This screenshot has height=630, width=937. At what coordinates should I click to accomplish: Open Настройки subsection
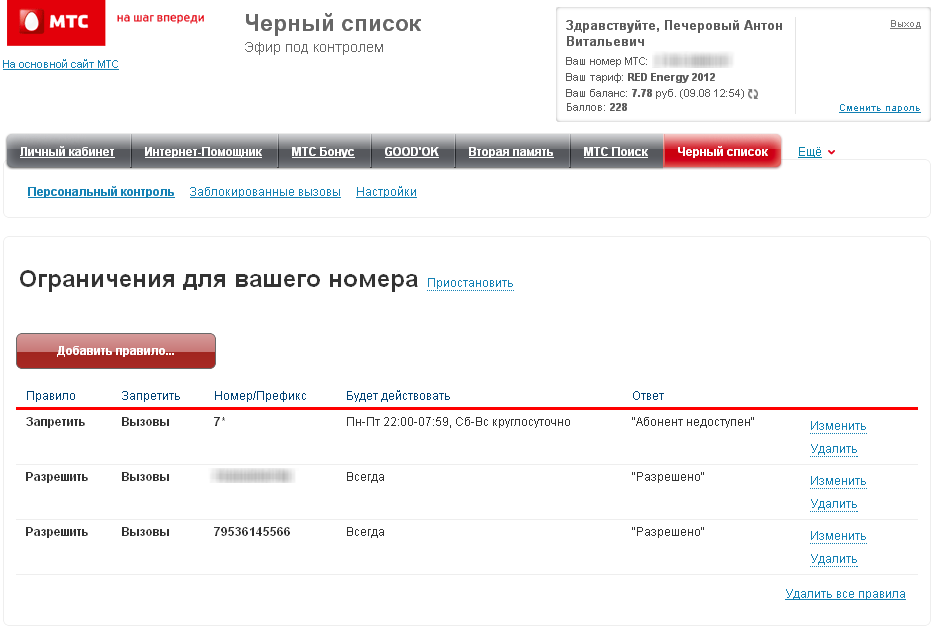coord(386,192)
